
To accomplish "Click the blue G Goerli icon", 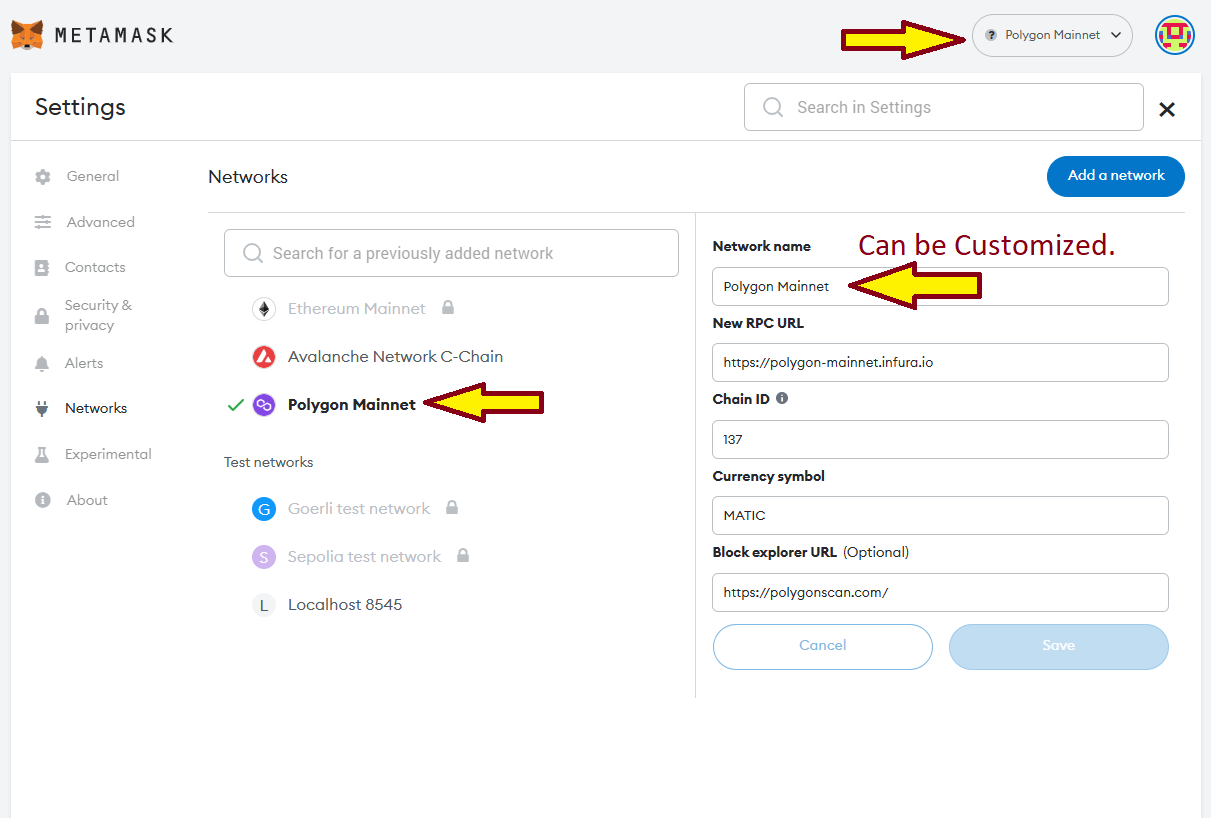I will coord(264,509).
